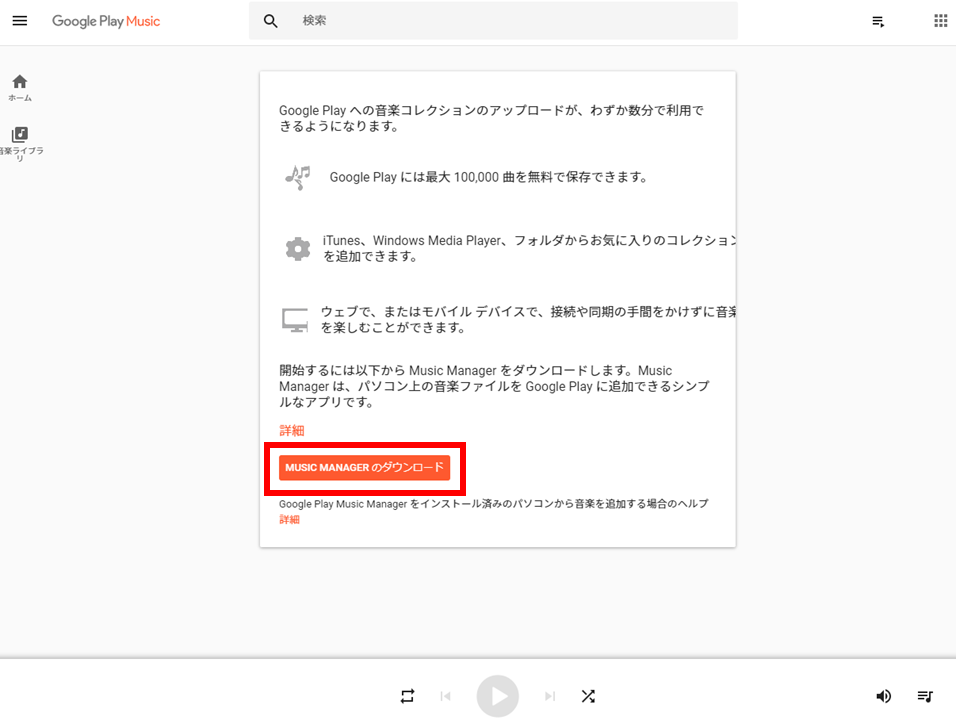956x720 pixels.
Task: Open the playback queue icon
Action: click(925, 696)
